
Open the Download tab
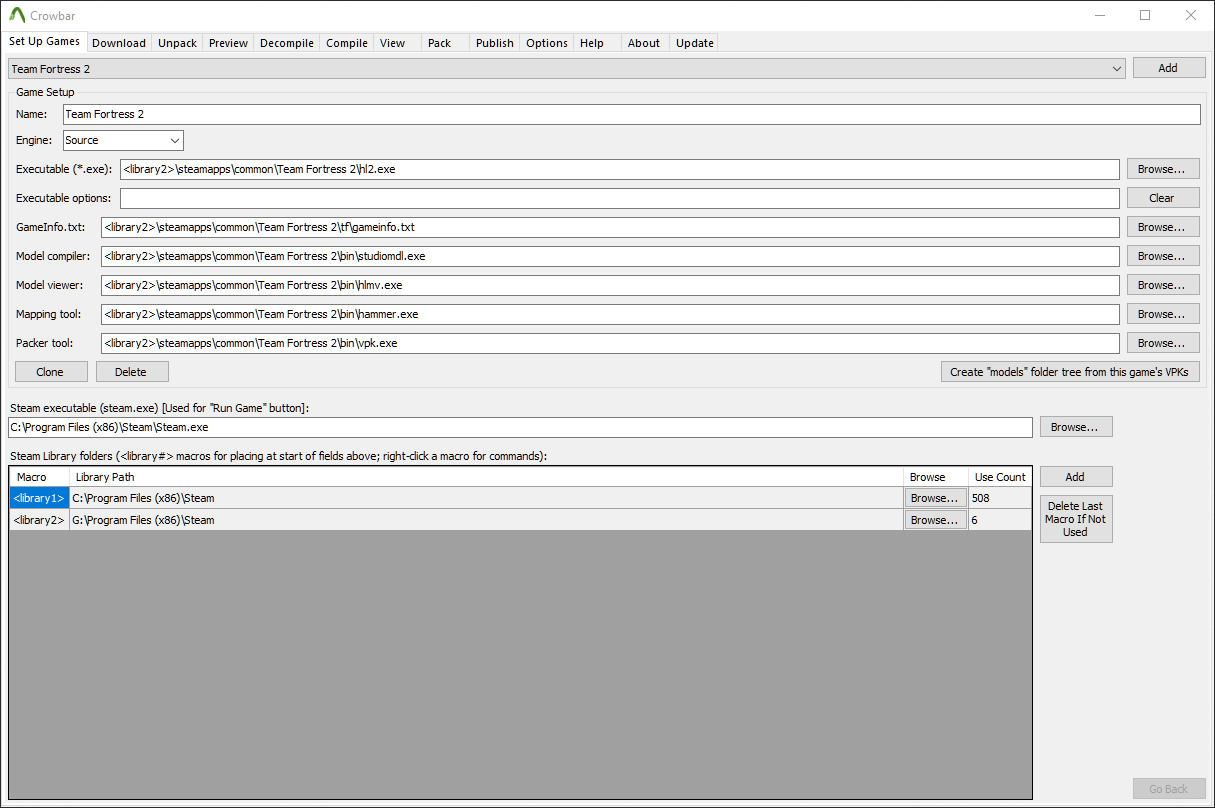pos(119,43)
